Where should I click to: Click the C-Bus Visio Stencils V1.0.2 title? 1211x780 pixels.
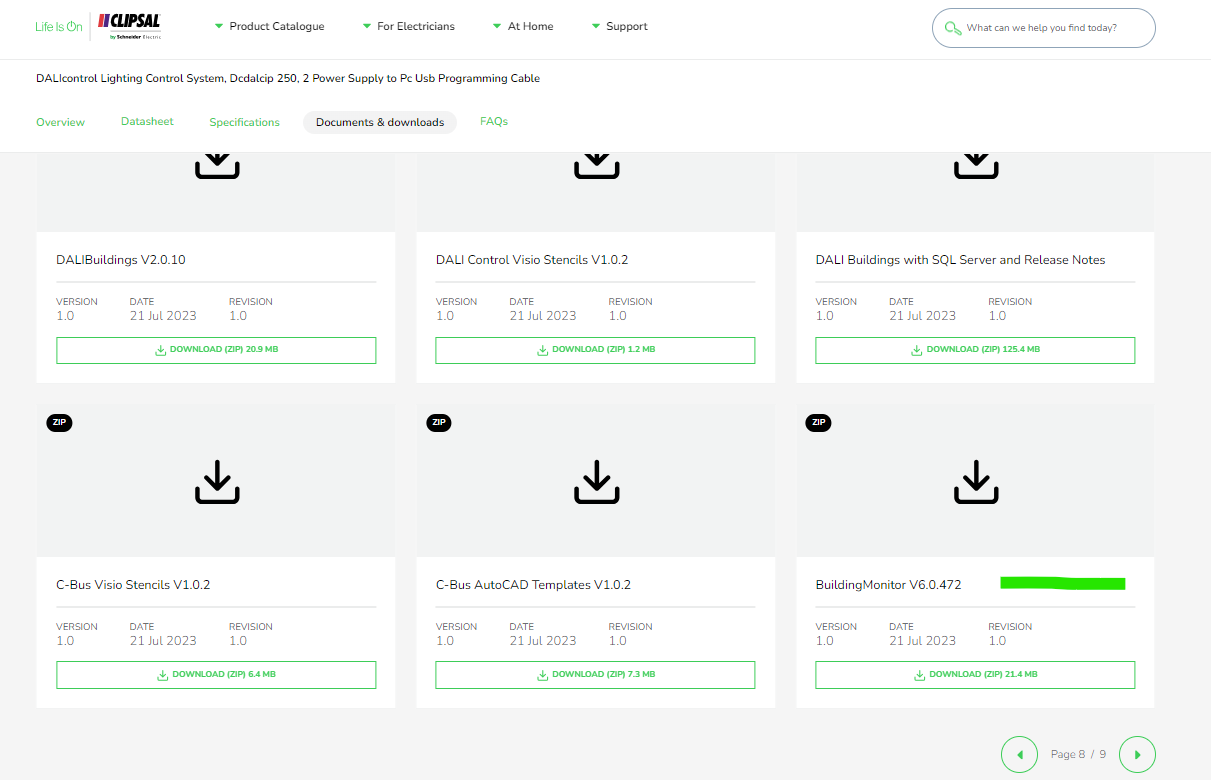(x=133, y=585)
